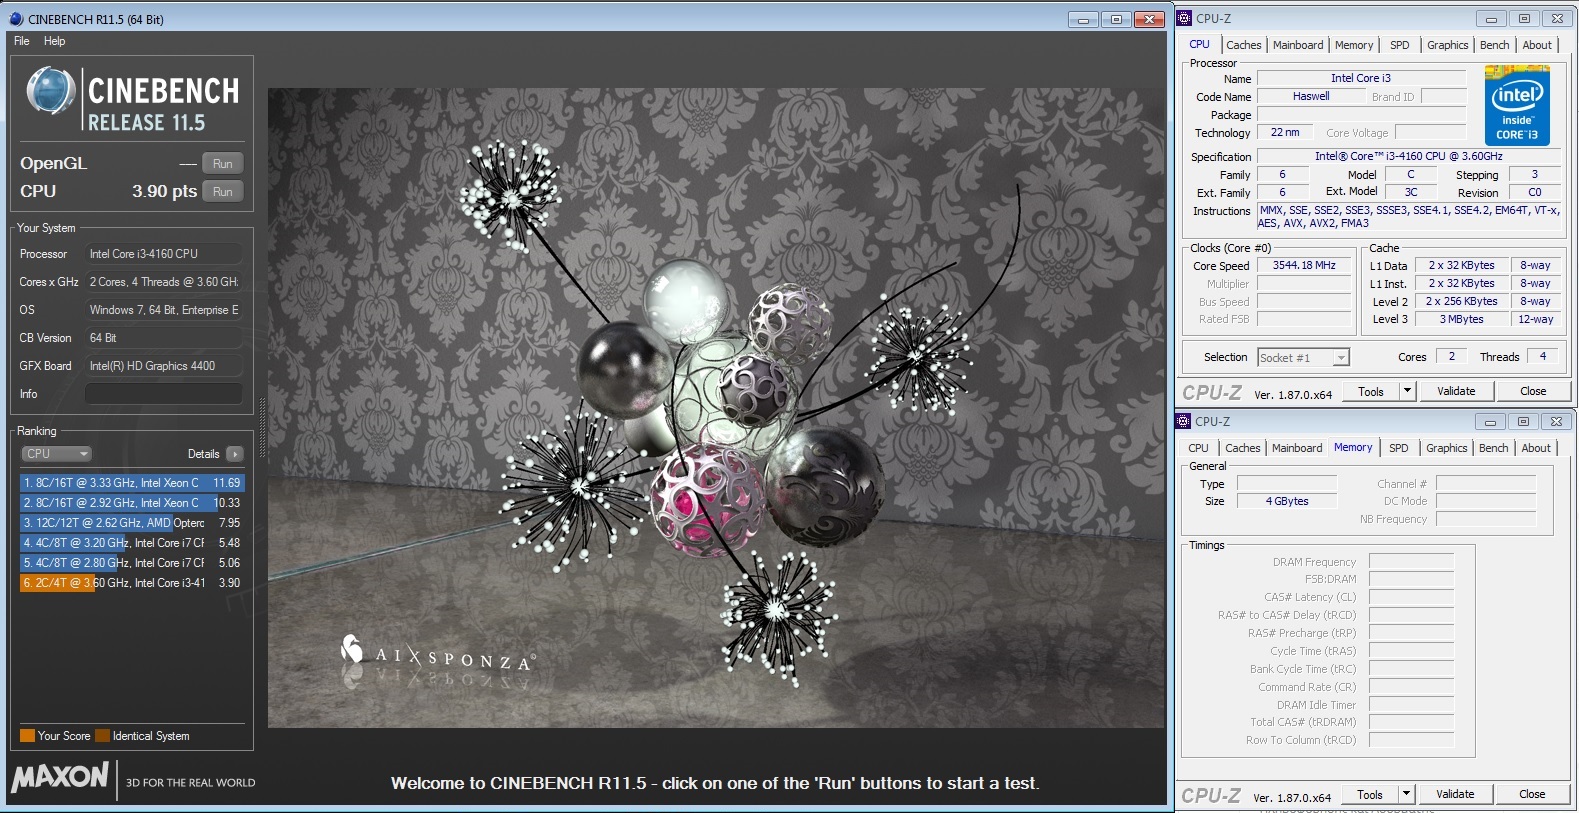Image resolution: width=1579 pixels, height=813 pixels.
Task: Click the Level 3 cache 3 MBytes value
Action: (x=1461, y=320)
